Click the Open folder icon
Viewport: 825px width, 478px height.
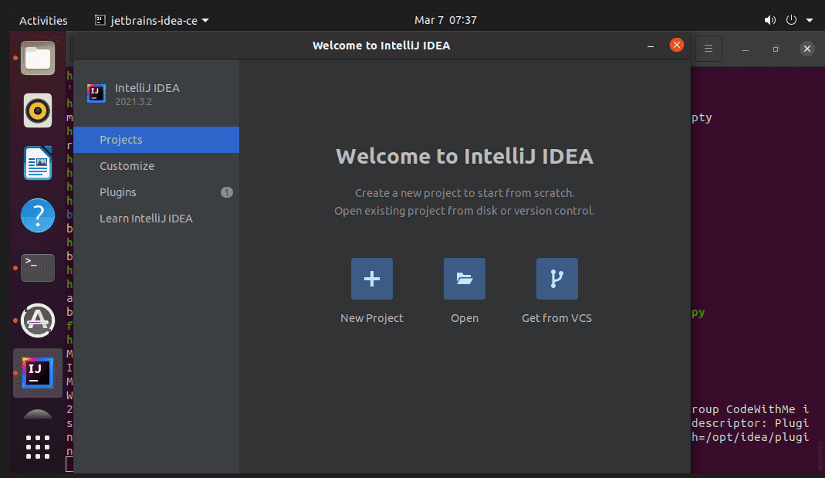click(465, 278)
